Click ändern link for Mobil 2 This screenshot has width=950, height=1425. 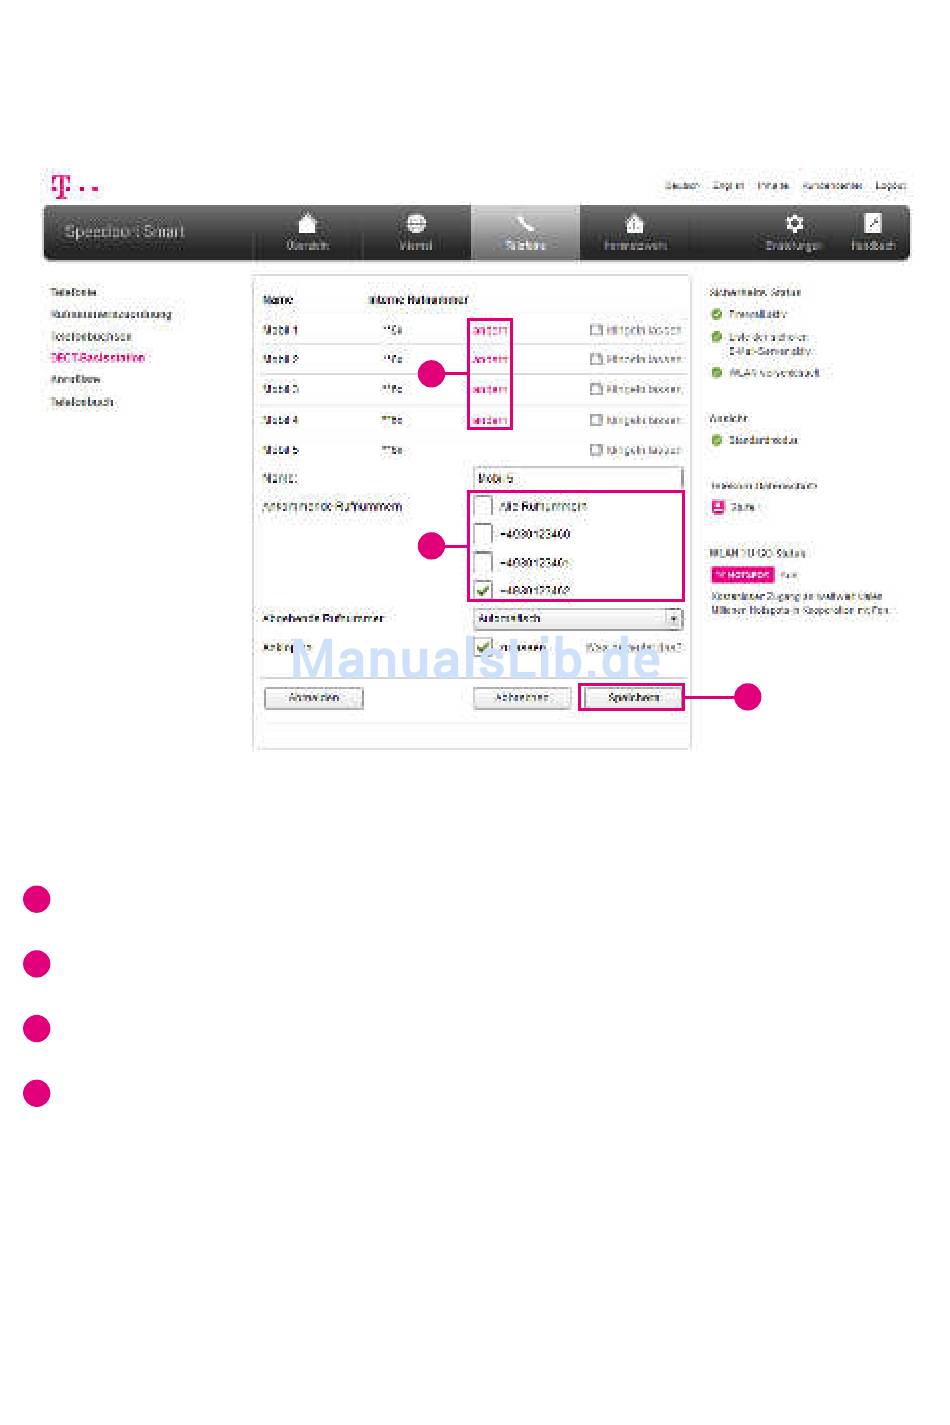coord(489,359)
